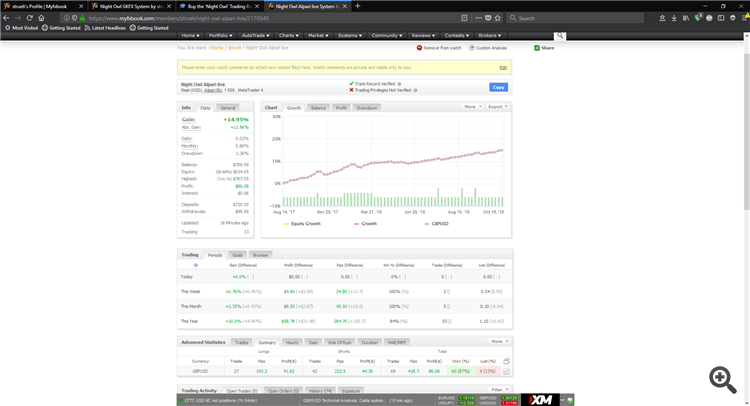Toggle GBPUSD legend marker
The height and width of the screenshot is (406, 750).
(427, 224)
